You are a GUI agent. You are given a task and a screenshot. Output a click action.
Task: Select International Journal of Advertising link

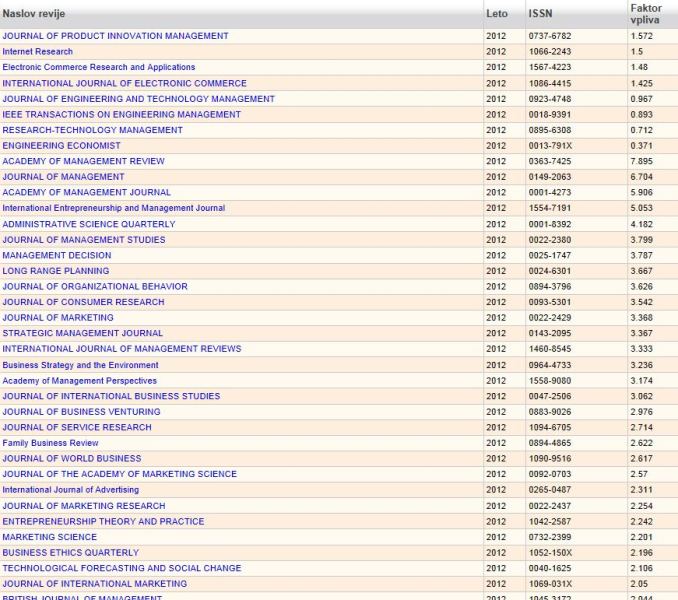tap(70, 490)
